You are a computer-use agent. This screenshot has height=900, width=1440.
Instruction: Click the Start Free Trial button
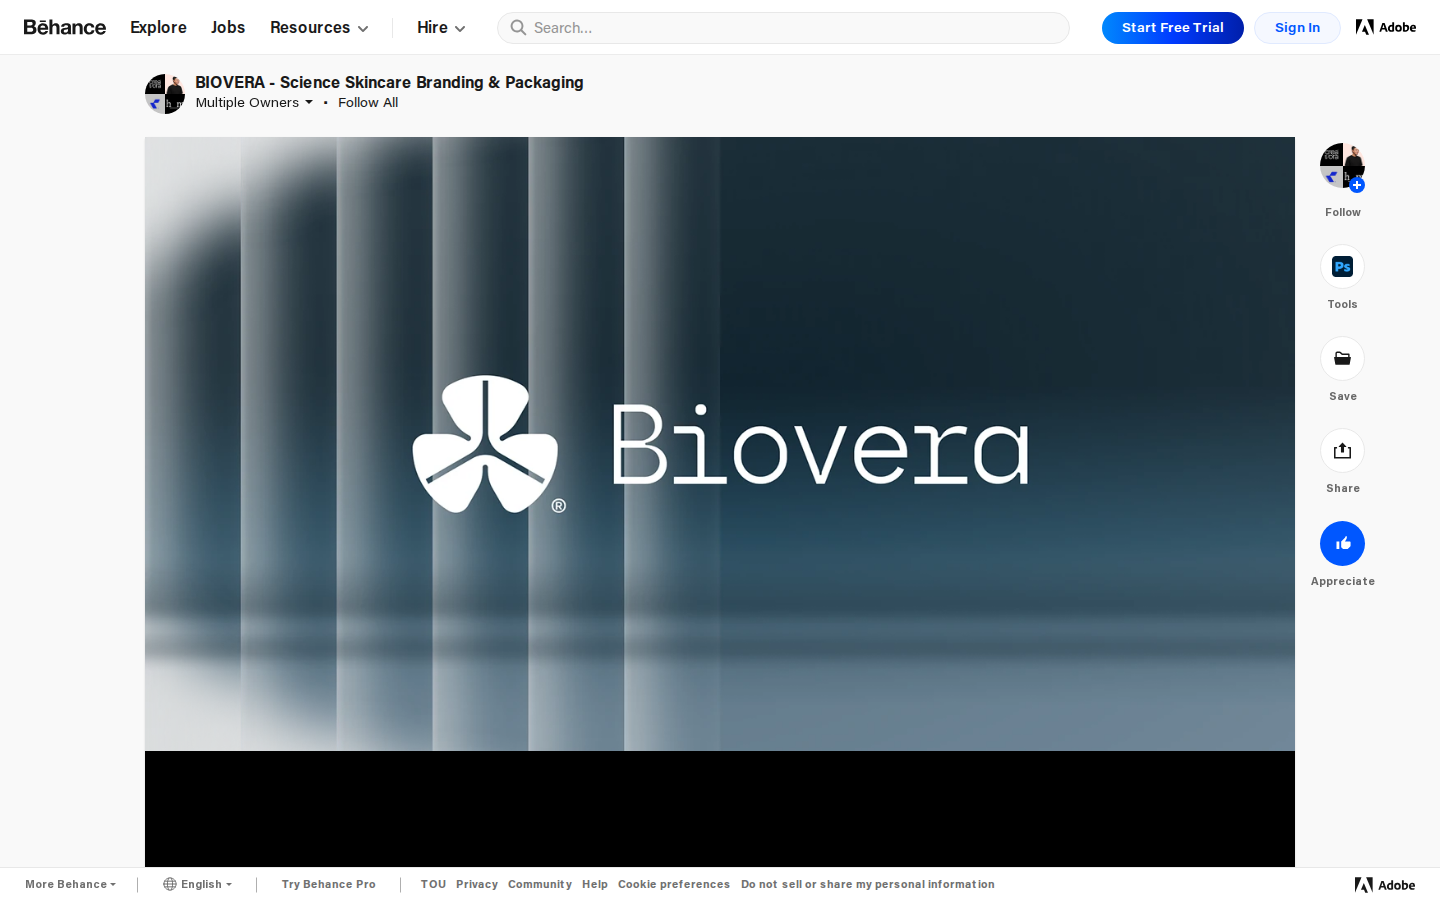click(x=1172, y=27)
